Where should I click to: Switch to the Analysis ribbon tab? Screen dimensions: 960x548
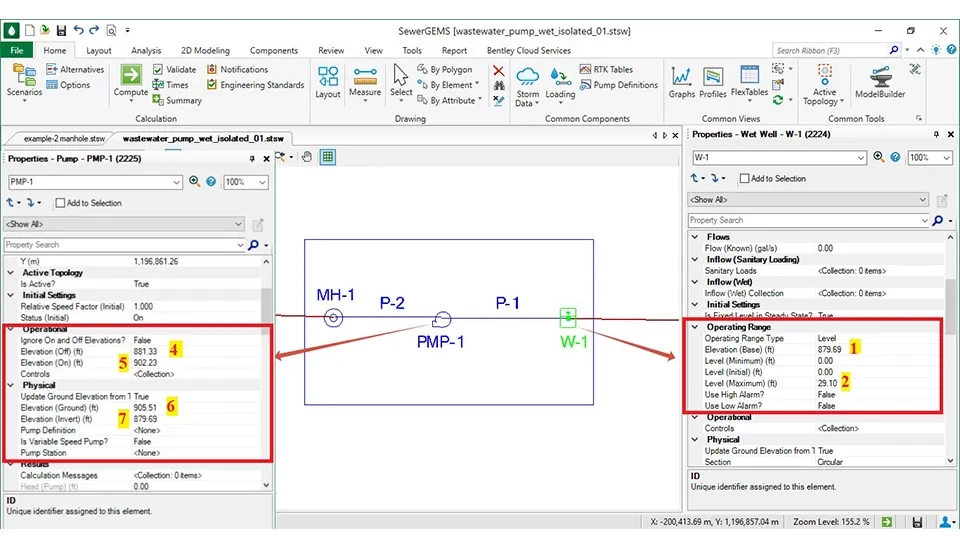coord(146,50)
